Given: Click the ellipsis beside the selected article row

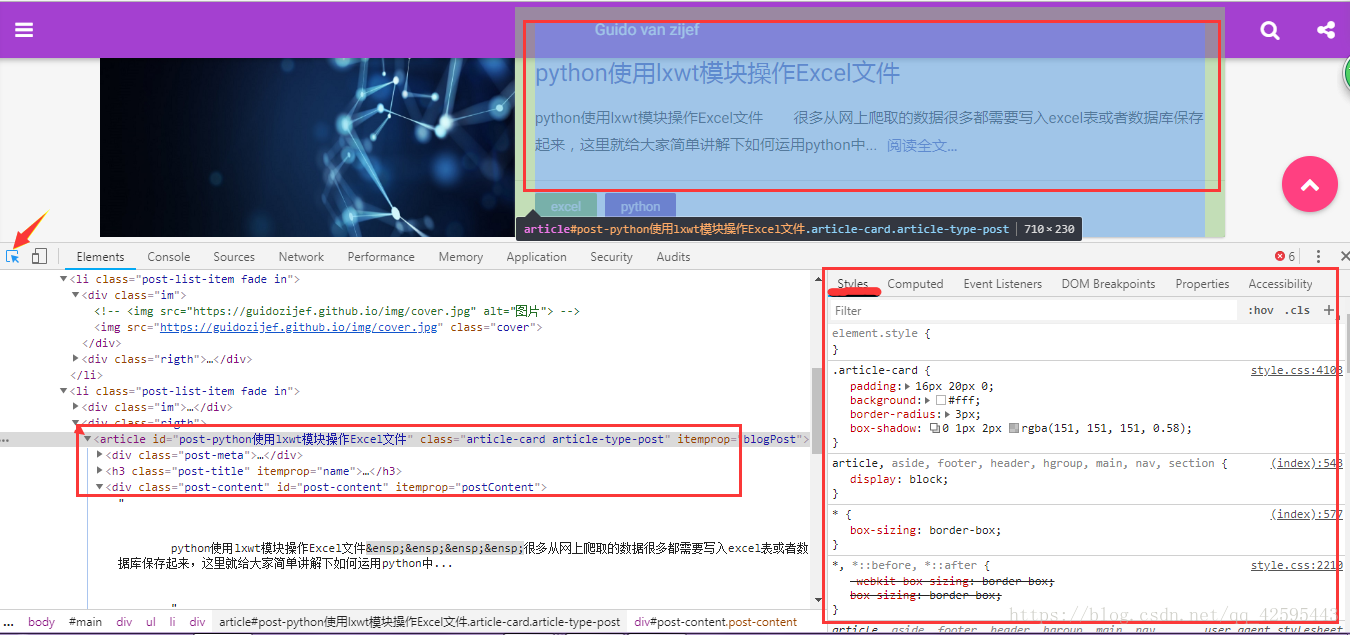Looking at the screenshot, I should coord(6,440).
